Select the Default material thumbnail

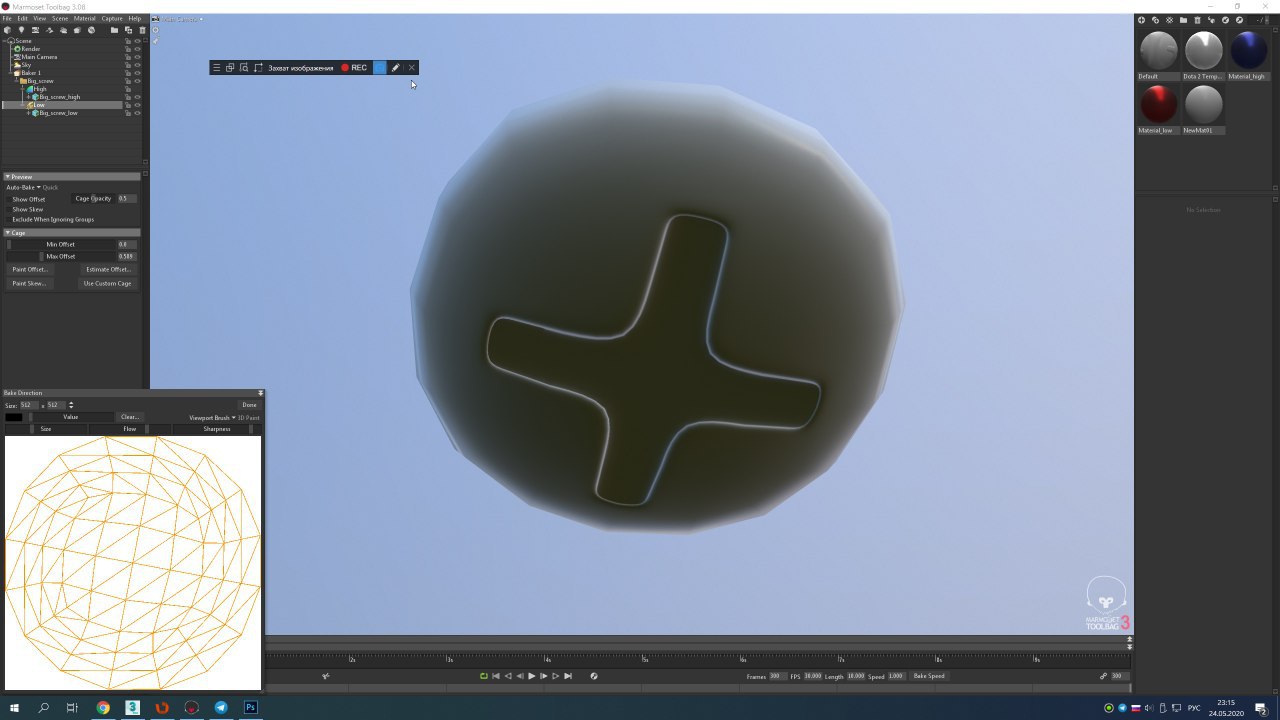(1158, 50)
